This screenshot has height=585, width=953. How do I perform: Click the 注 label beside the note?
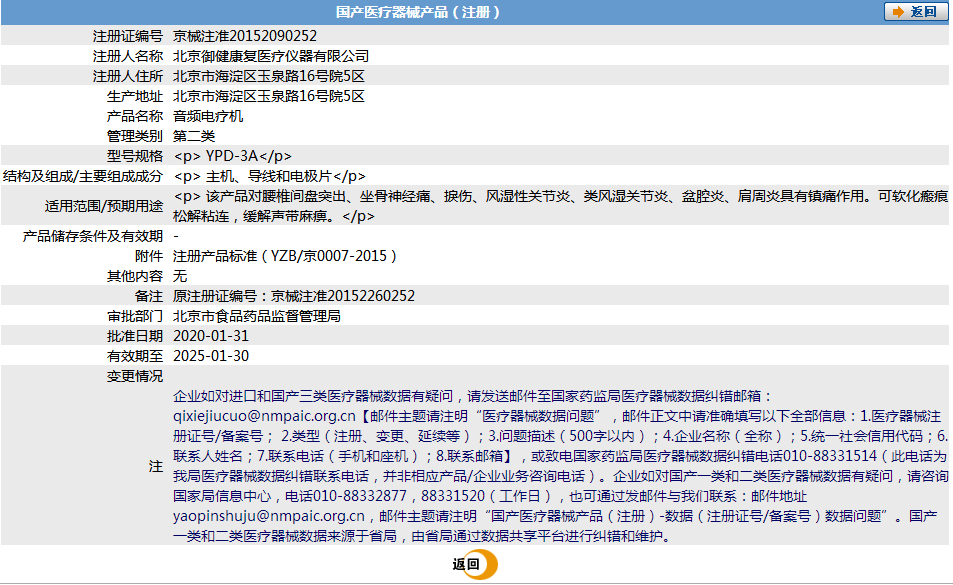(156, 466)
